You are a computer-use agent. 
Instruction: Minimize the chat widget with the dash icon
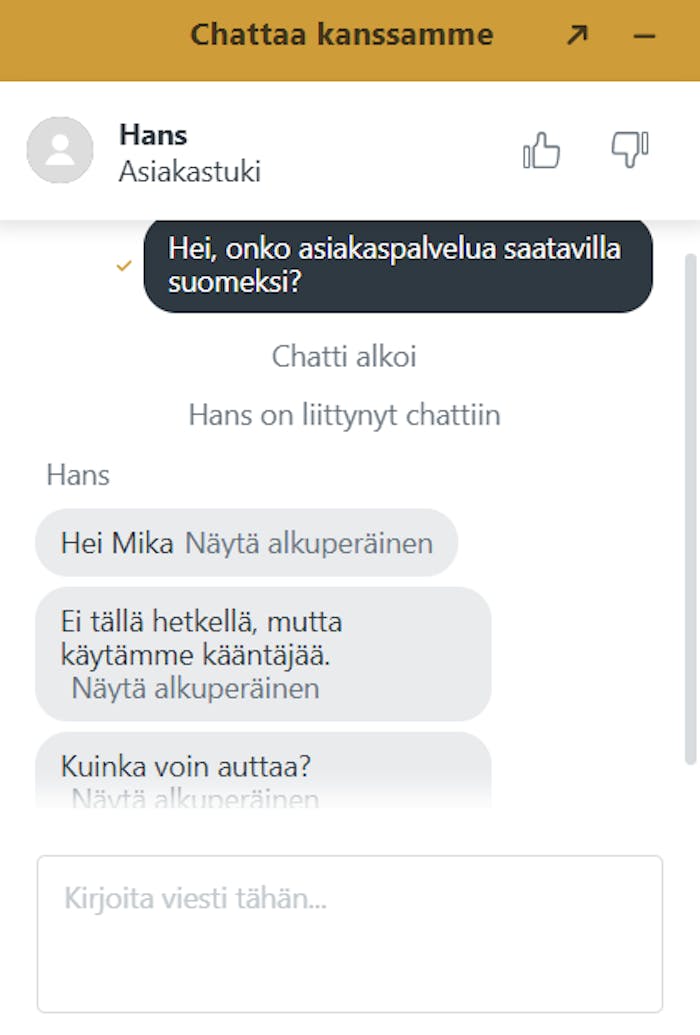645,36
